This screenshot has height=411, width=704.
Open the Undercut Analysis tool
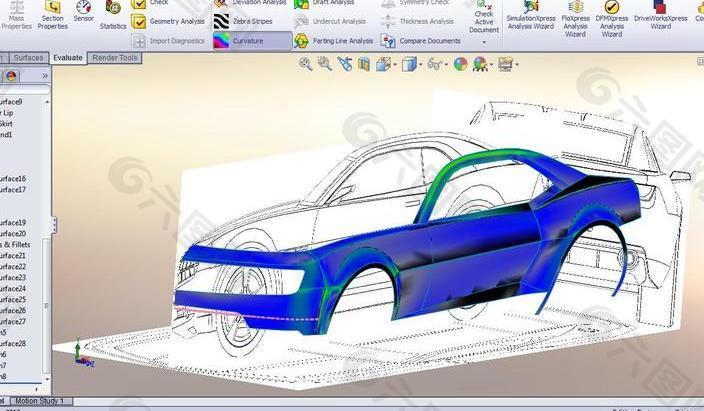(330, 21)
